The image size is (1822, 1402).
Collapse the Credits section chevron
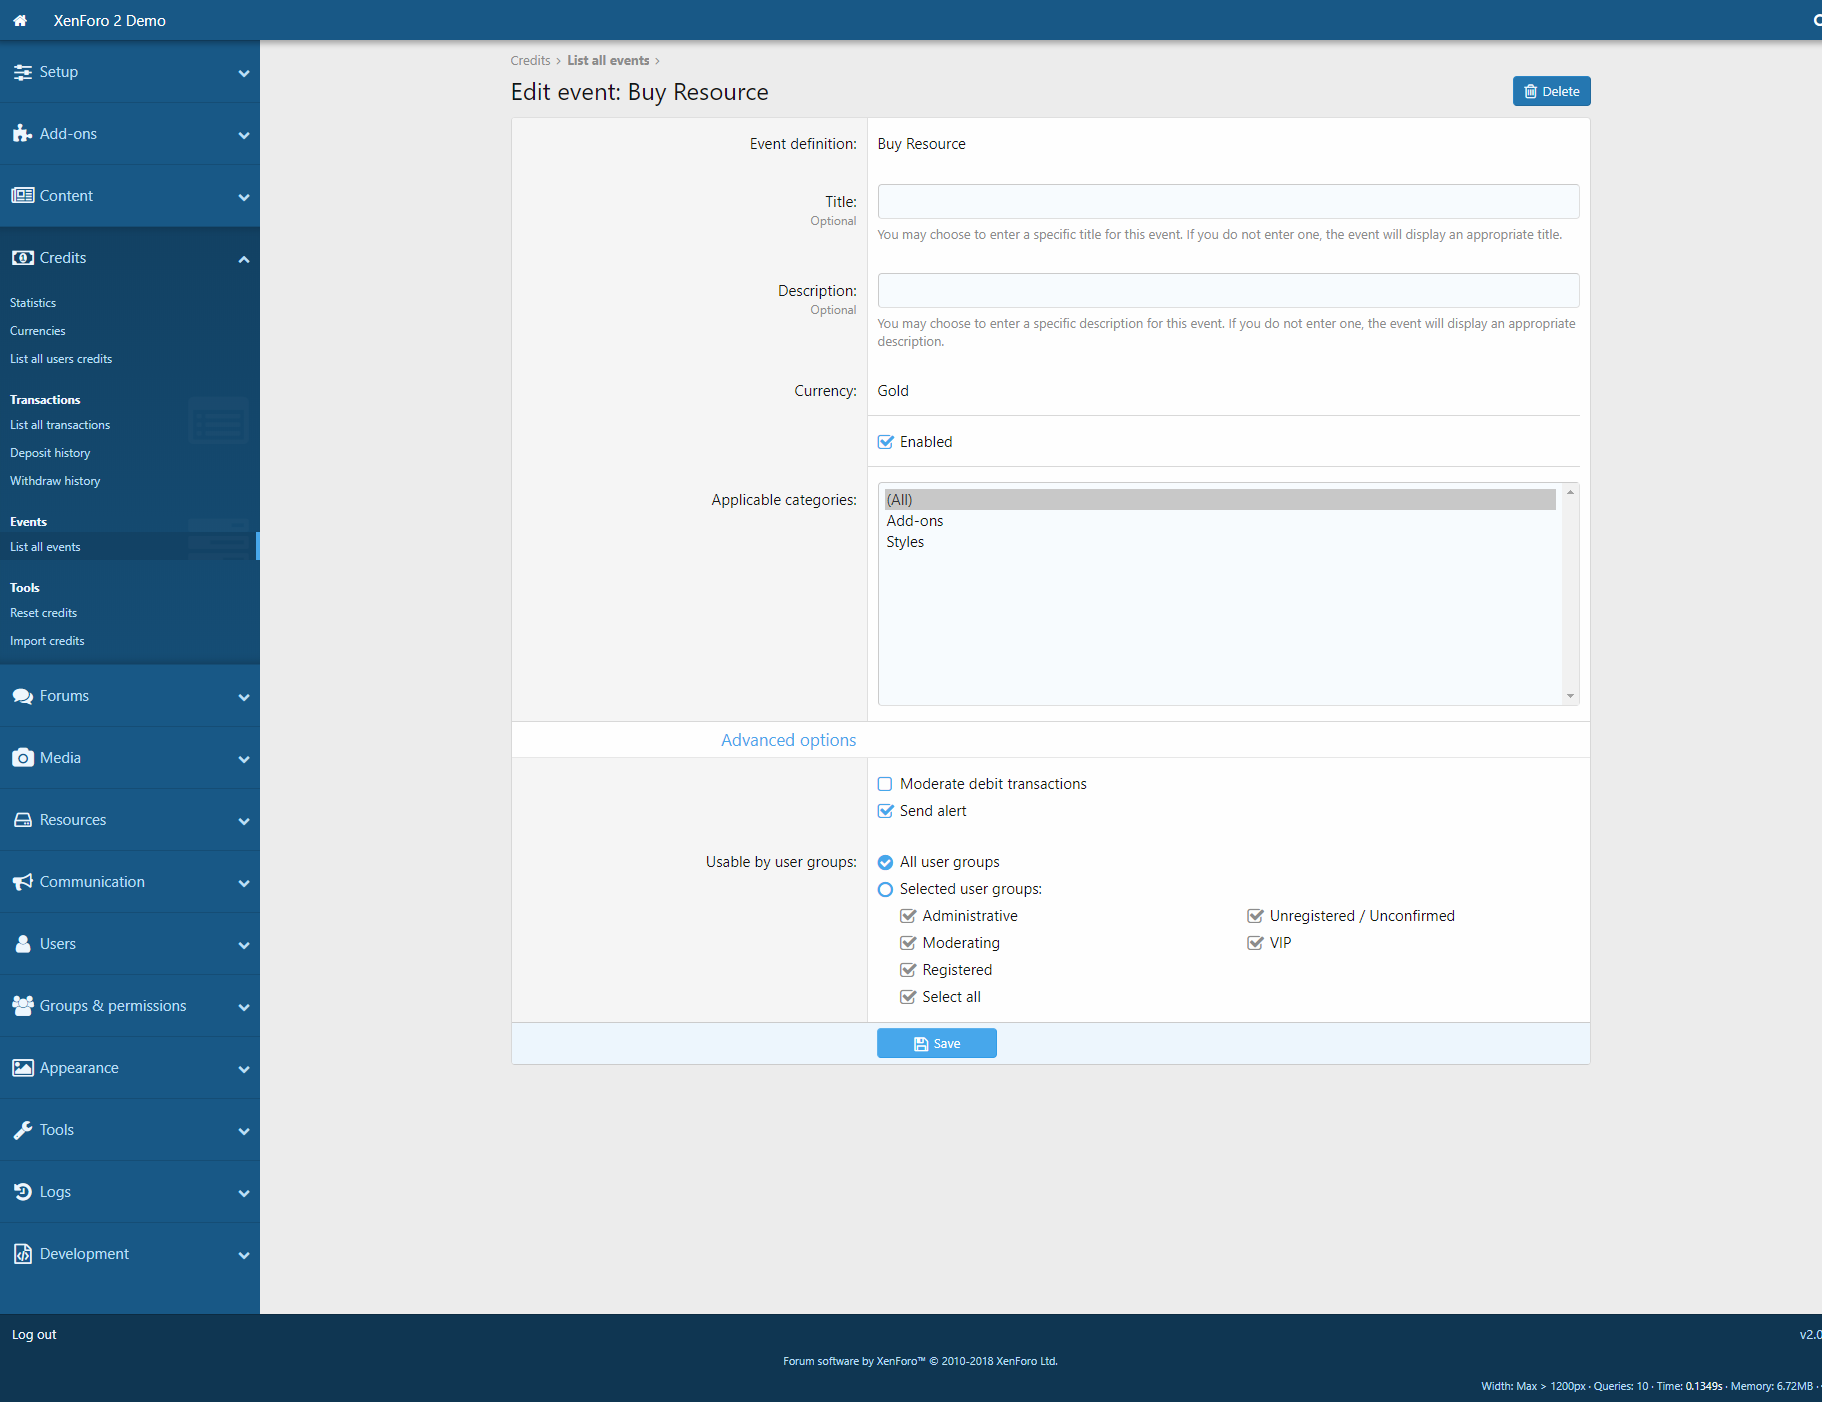pos(244,259)
